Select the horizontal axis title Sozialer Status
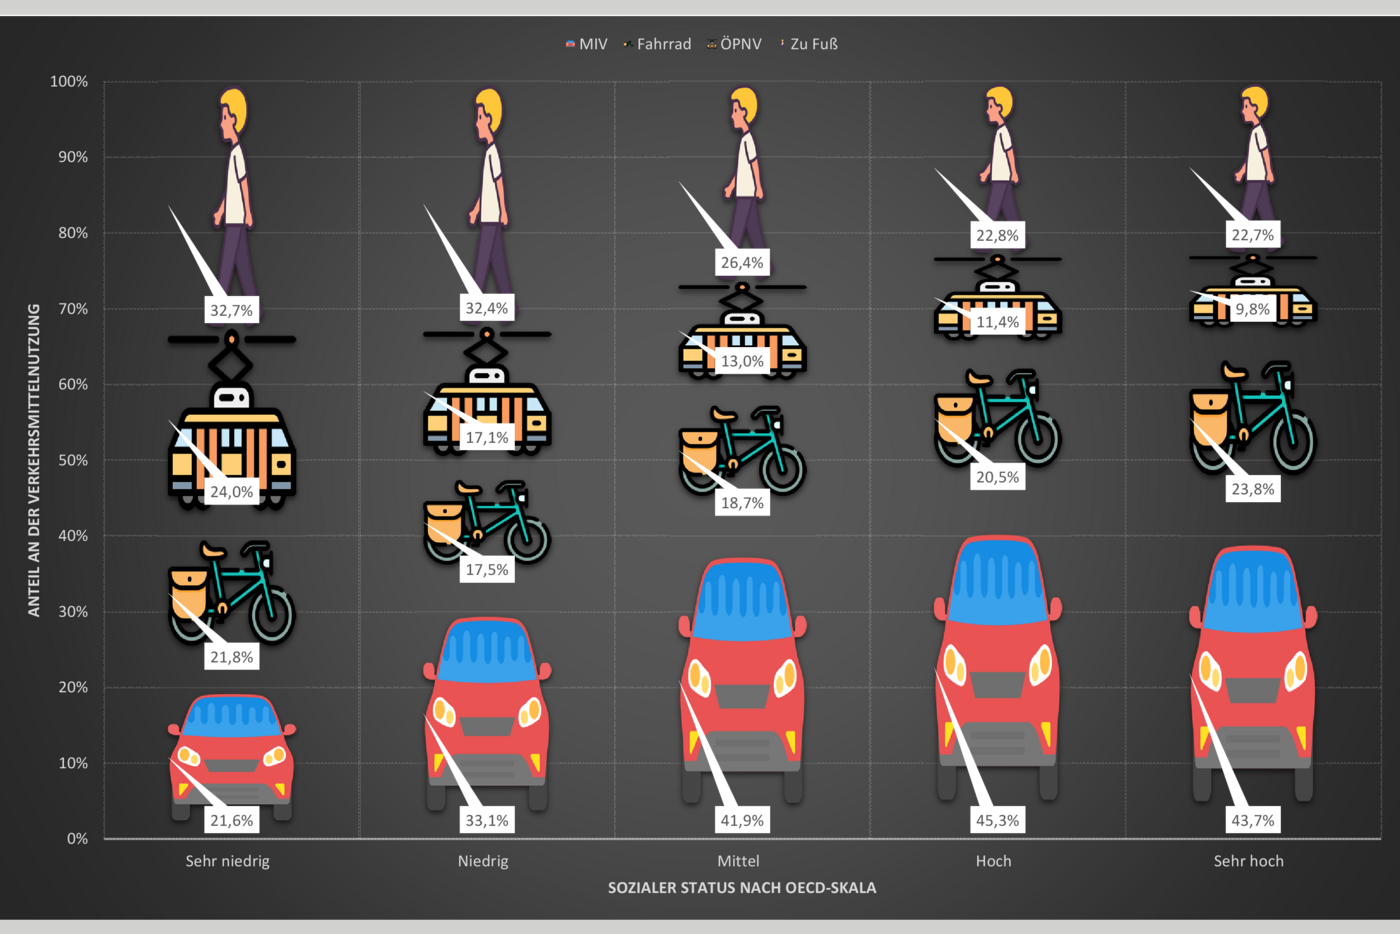1400x934 pixels. click(742, 888)
